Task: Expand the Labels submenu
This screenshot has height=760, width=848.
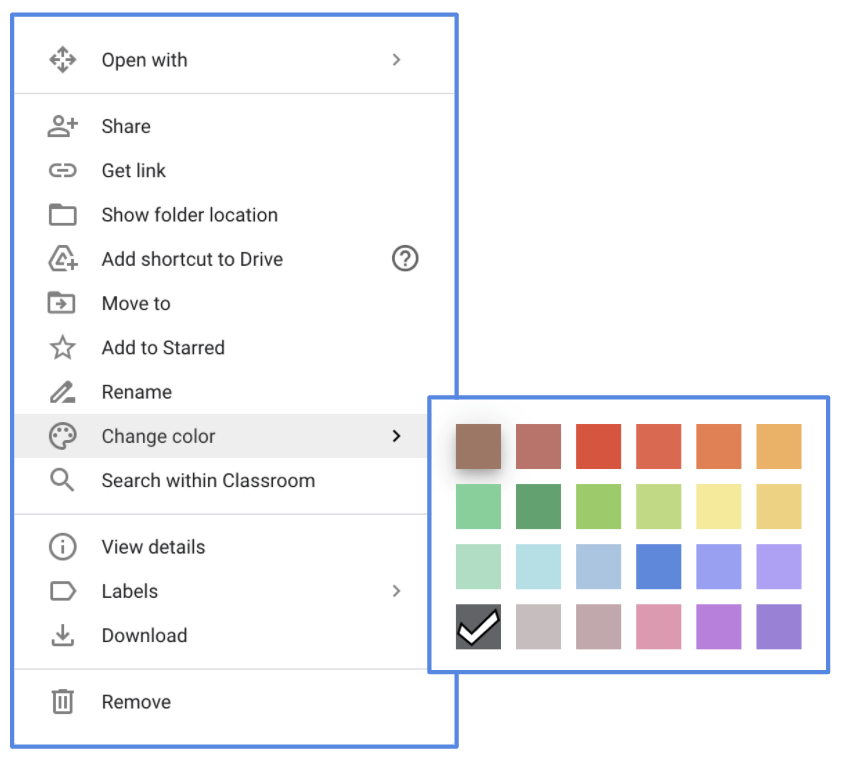Action: pos(396,591)
